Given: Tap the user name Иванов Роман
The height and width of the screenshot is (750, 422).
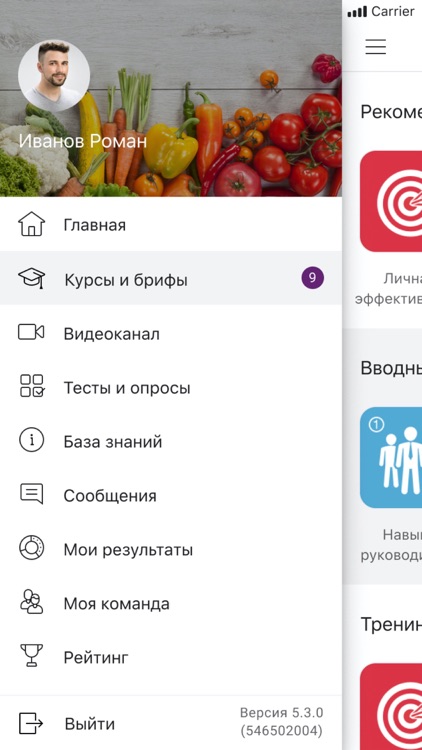Looking at the screenshot, I should (82, 141).
